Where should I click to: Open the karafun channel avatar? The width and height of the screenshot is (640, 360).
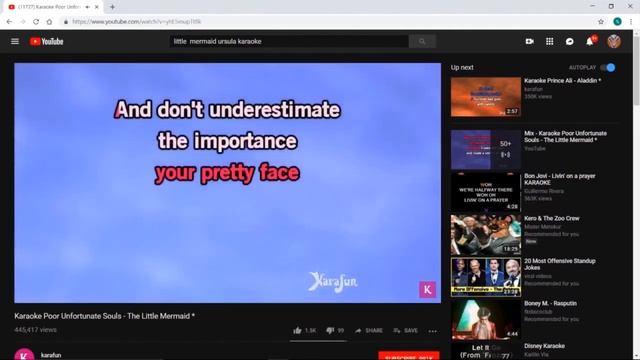pos(24,354)
